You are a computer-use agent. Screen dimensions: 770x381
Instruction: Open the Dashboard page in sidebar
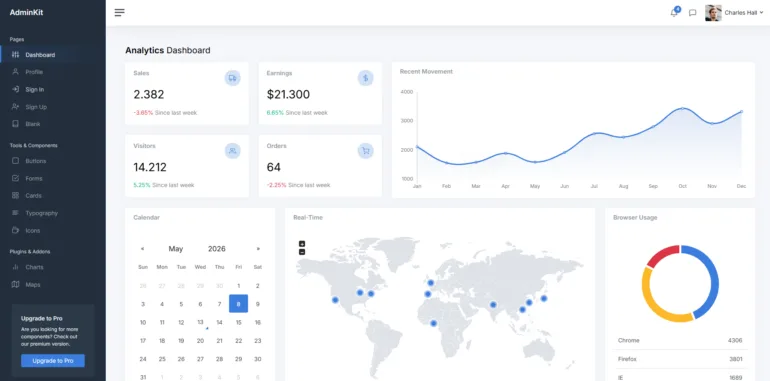tap(53, 54)
